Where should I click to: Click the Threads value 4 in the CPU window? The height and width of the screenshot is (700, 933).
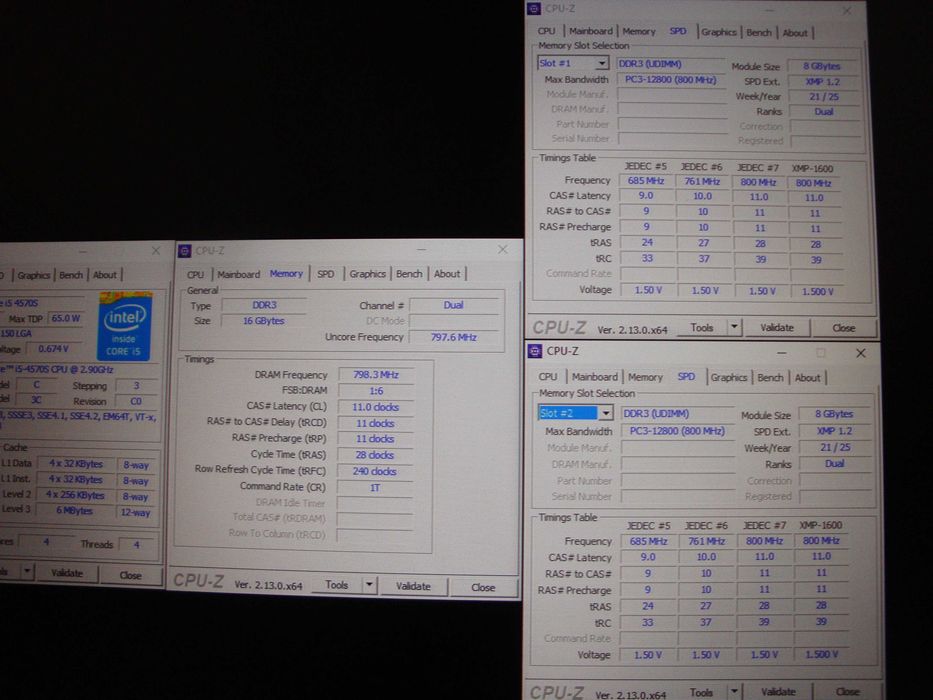tap(136, 544)
